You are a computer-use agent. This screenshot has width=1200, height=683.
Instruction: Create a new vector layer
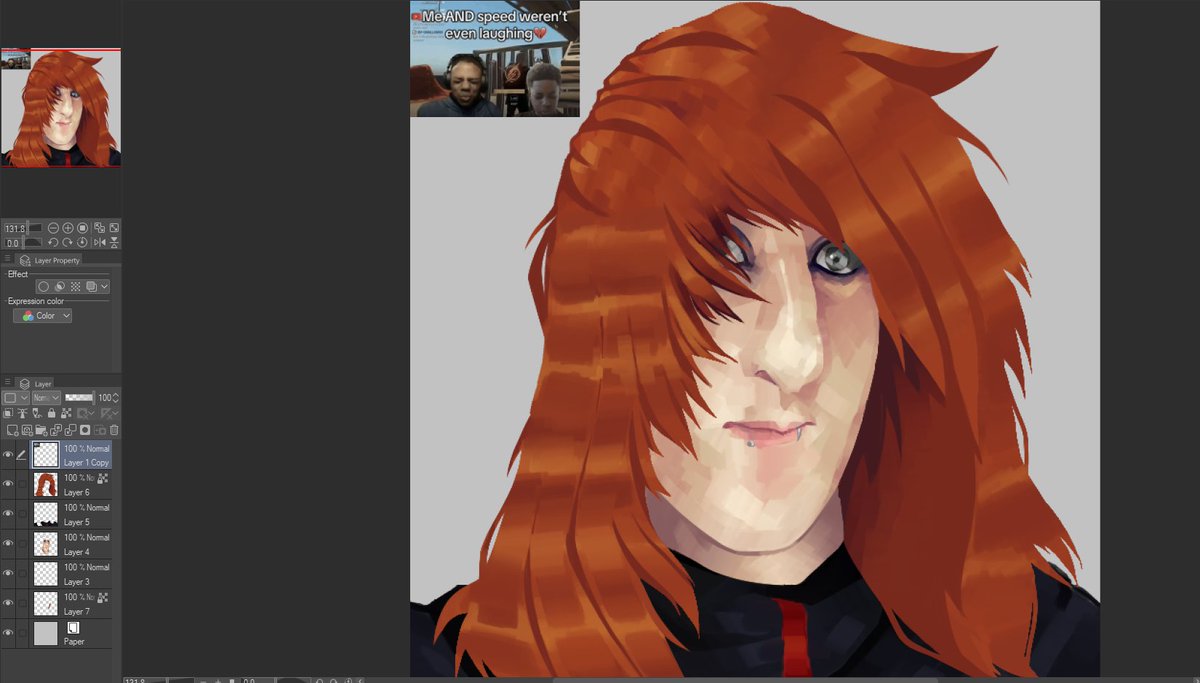point(27,430)
